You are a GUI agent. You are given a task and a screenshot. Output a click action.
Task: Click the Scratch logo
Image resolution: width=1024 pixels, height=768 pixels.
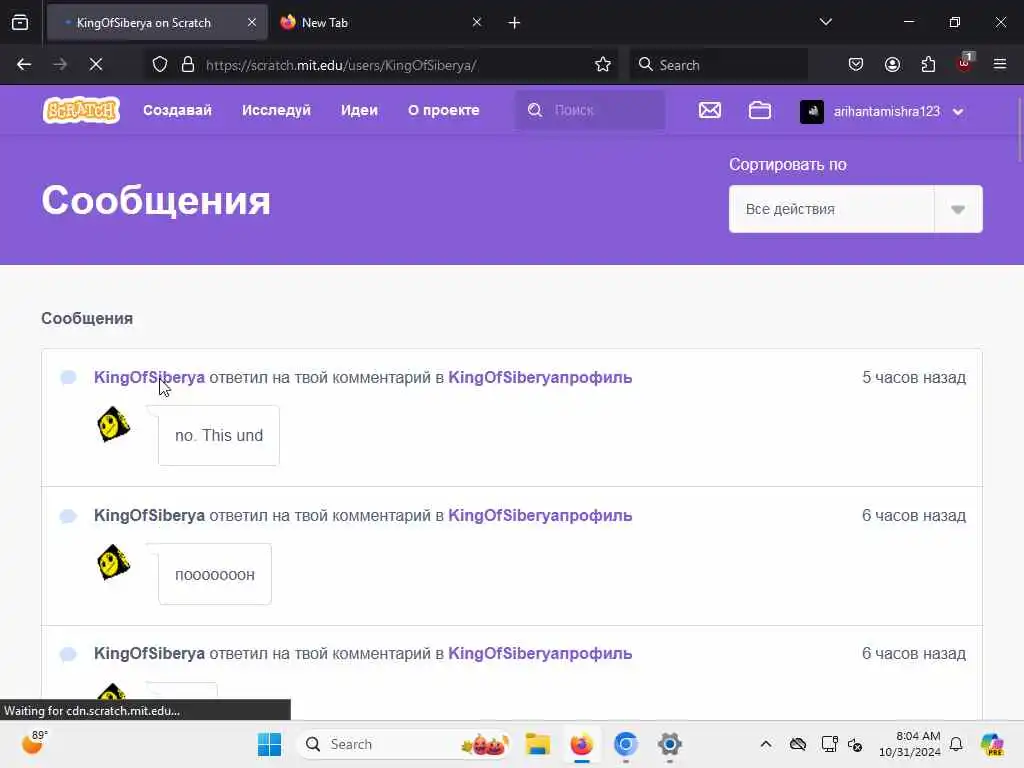[x=81, y=110]
